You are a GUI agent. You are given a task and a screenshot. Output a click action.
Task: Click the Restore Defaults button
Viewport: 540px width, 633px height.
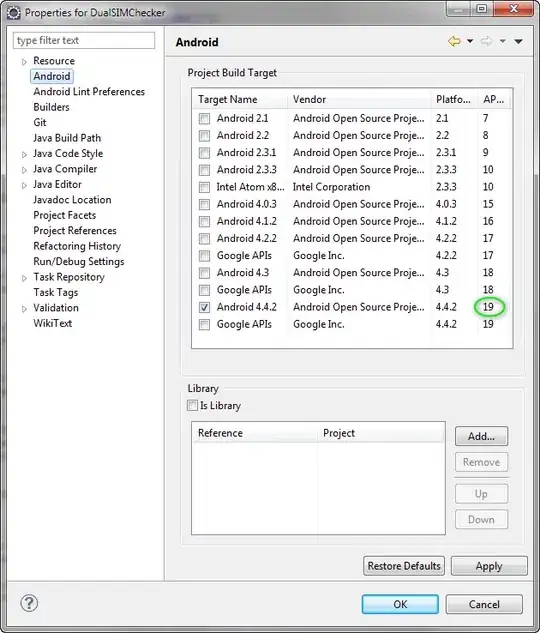click(x=404, y=566)
